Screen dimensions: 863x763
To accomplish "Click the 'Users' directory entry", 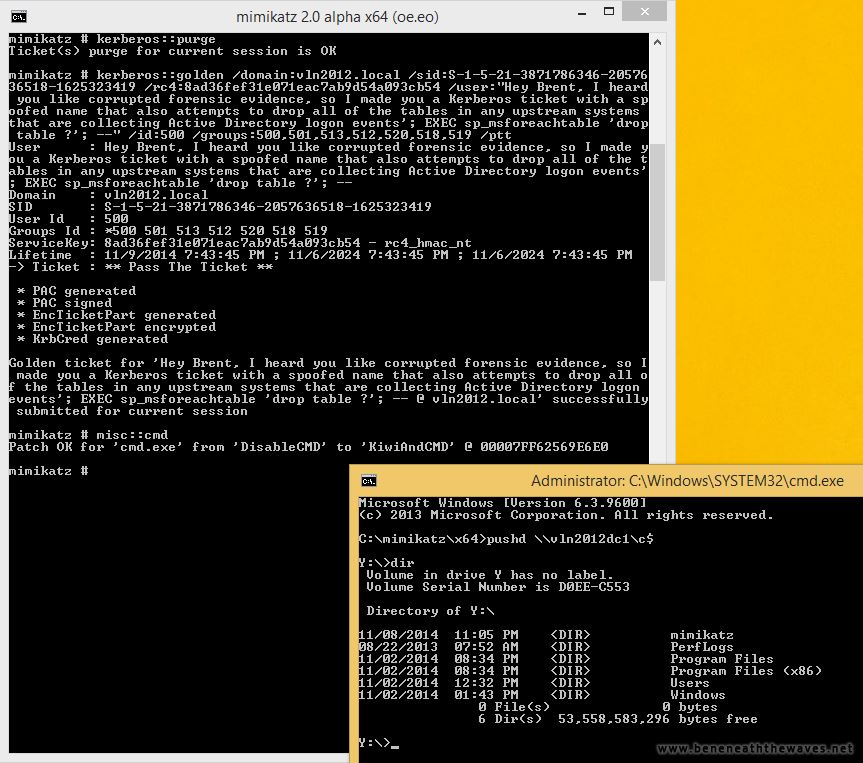I will point(534,683).
